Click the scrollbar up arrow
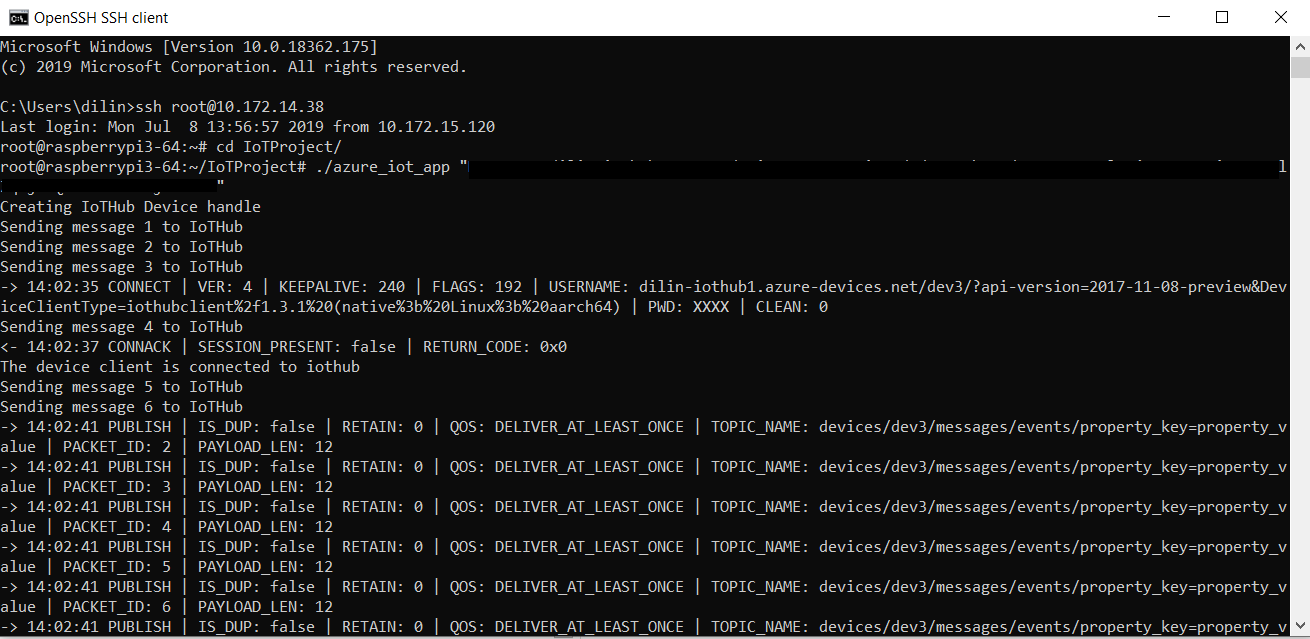This screenshot has width=1310, height=639. [x=1299, y=45]
